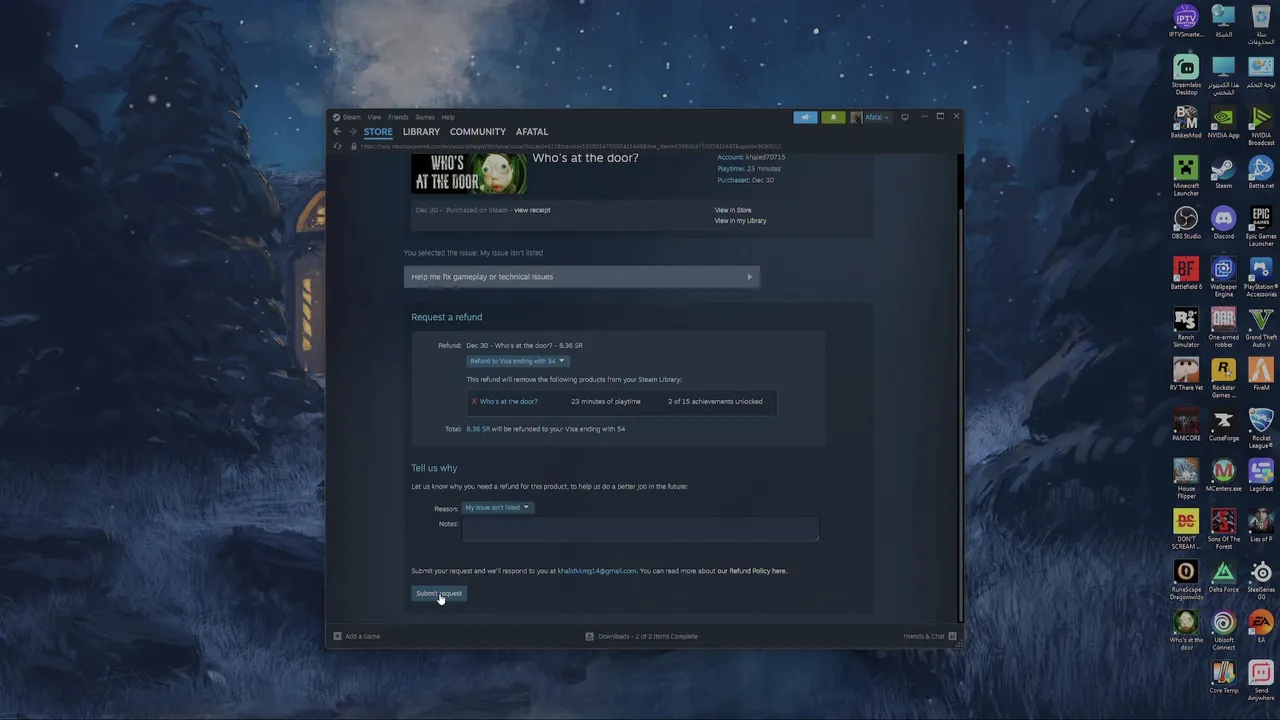Open the Battle.net desktop icon
The image size is (1280, 720).
[1261, 173]
